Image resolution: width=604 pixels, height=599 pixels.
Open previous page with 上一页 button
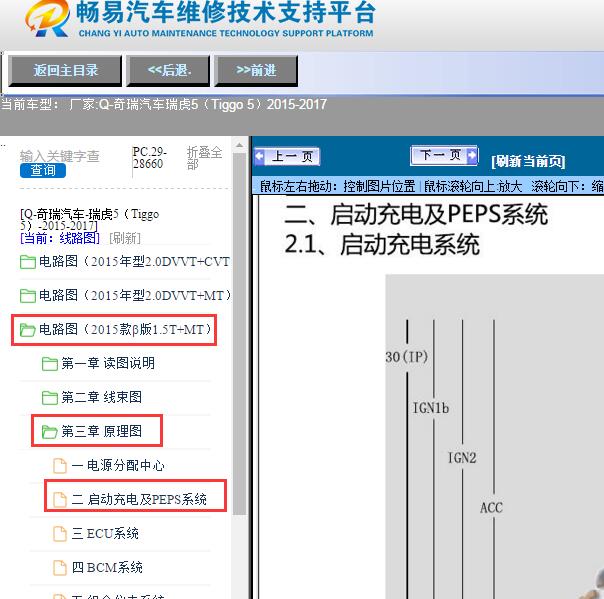[287, 156]
